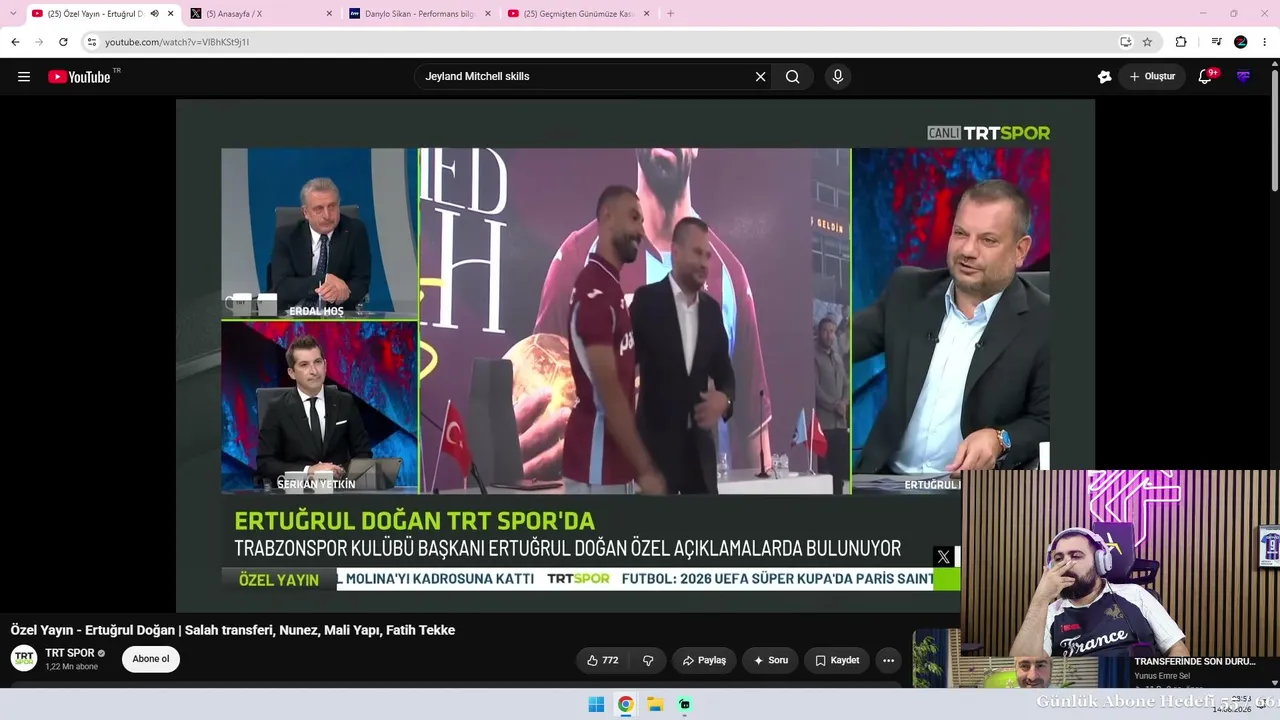Start voice search with microphone
This screenshot has height=720, width=1280.
838,77
